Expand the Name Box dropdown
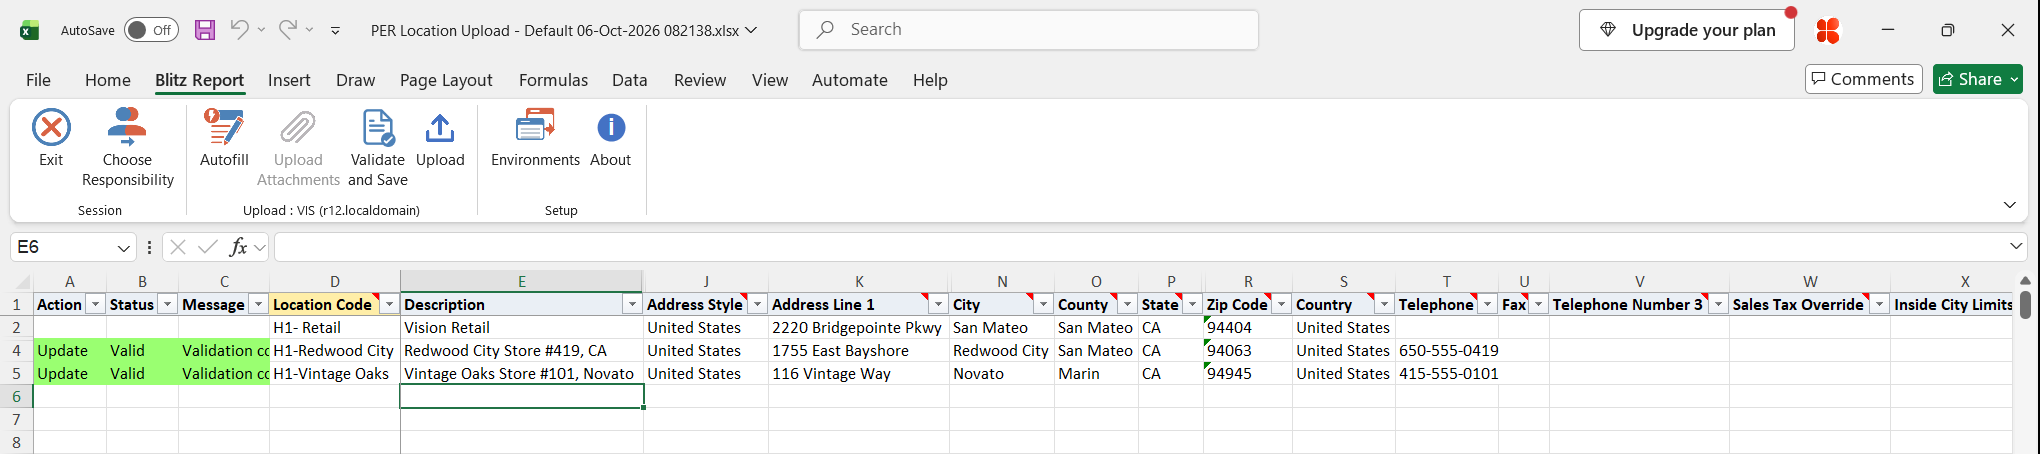The image size is (2040, 454). (x=123, y=248)
